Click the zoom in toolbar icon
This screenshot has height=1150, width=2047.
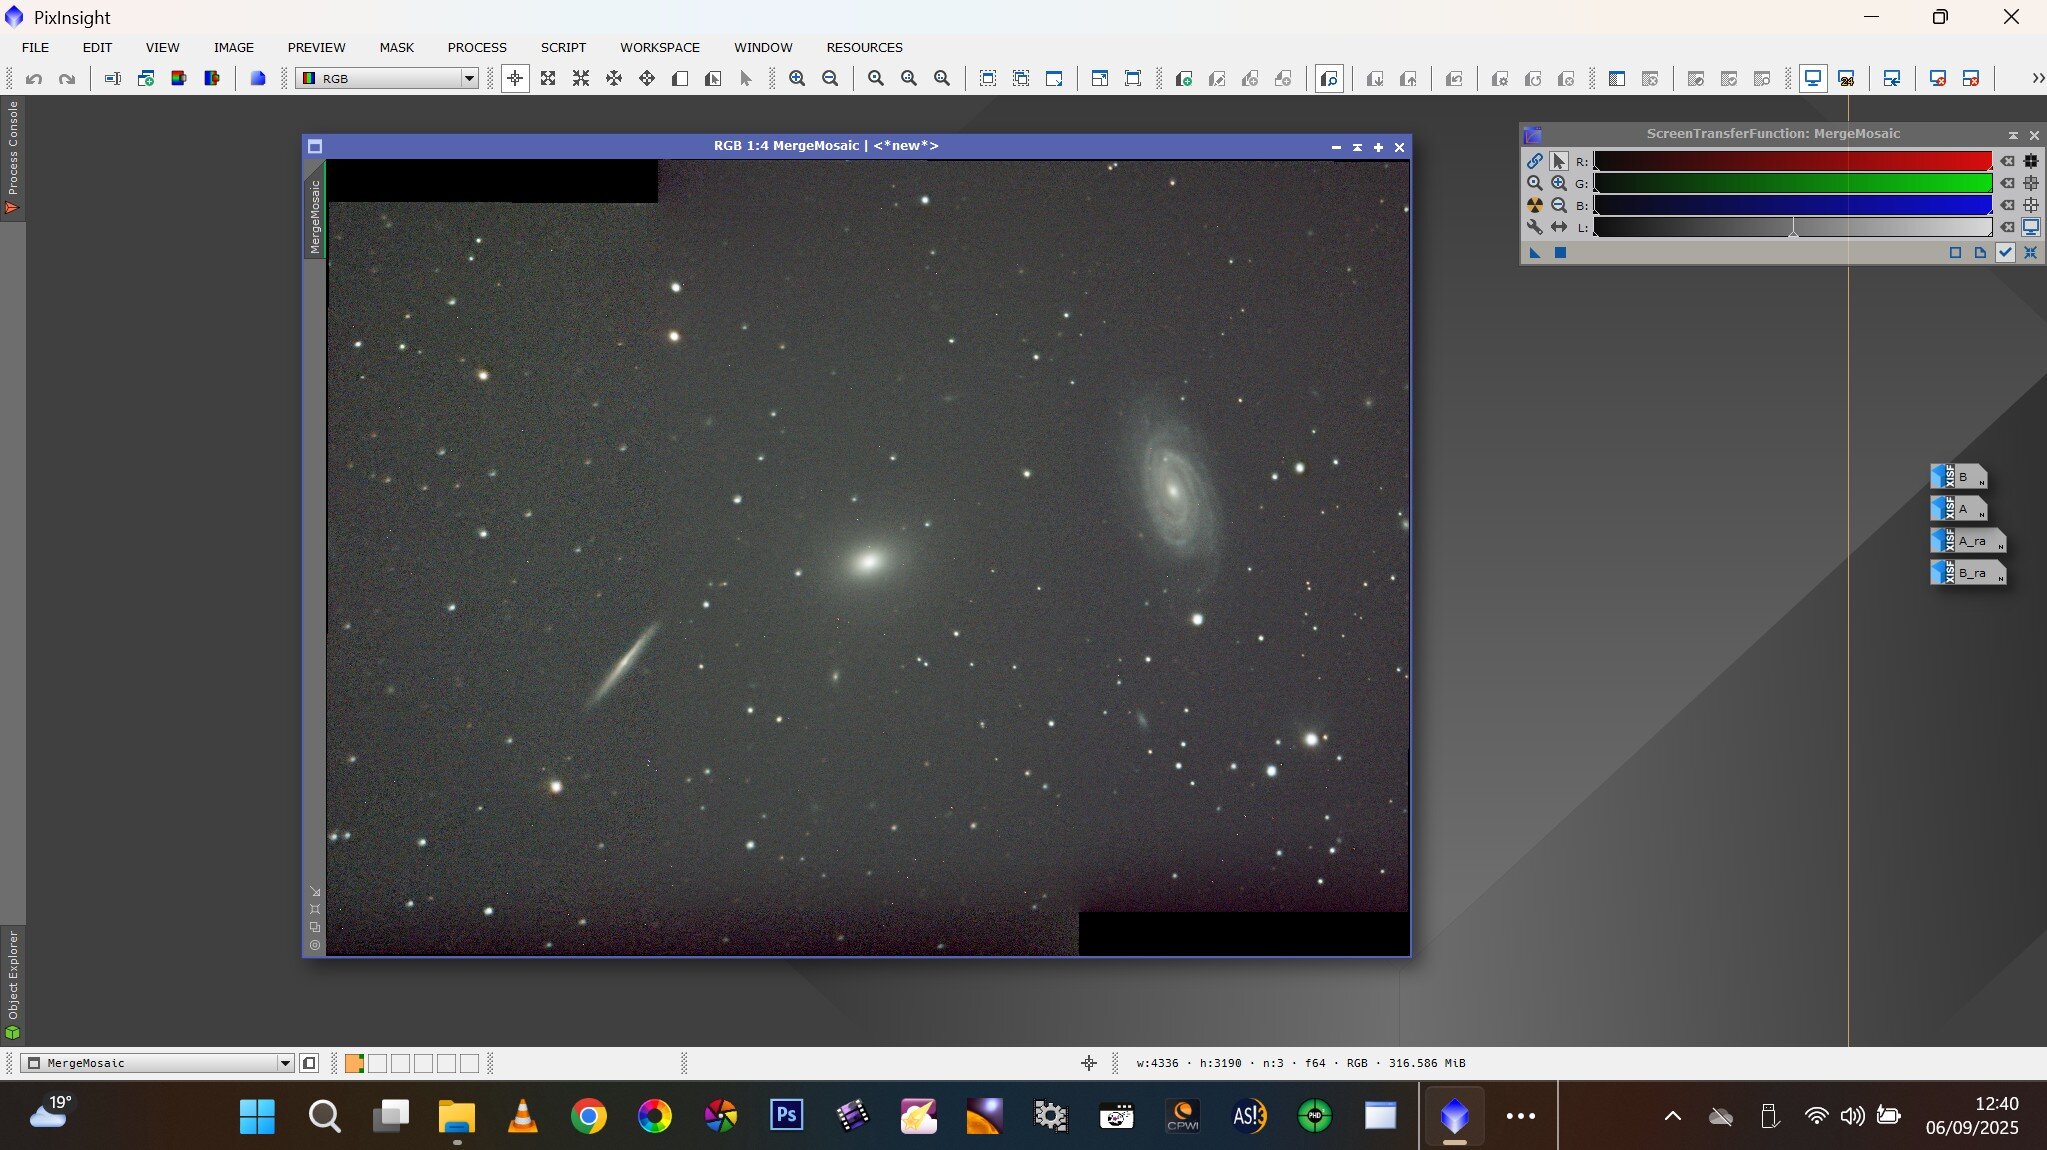point(797,78)
